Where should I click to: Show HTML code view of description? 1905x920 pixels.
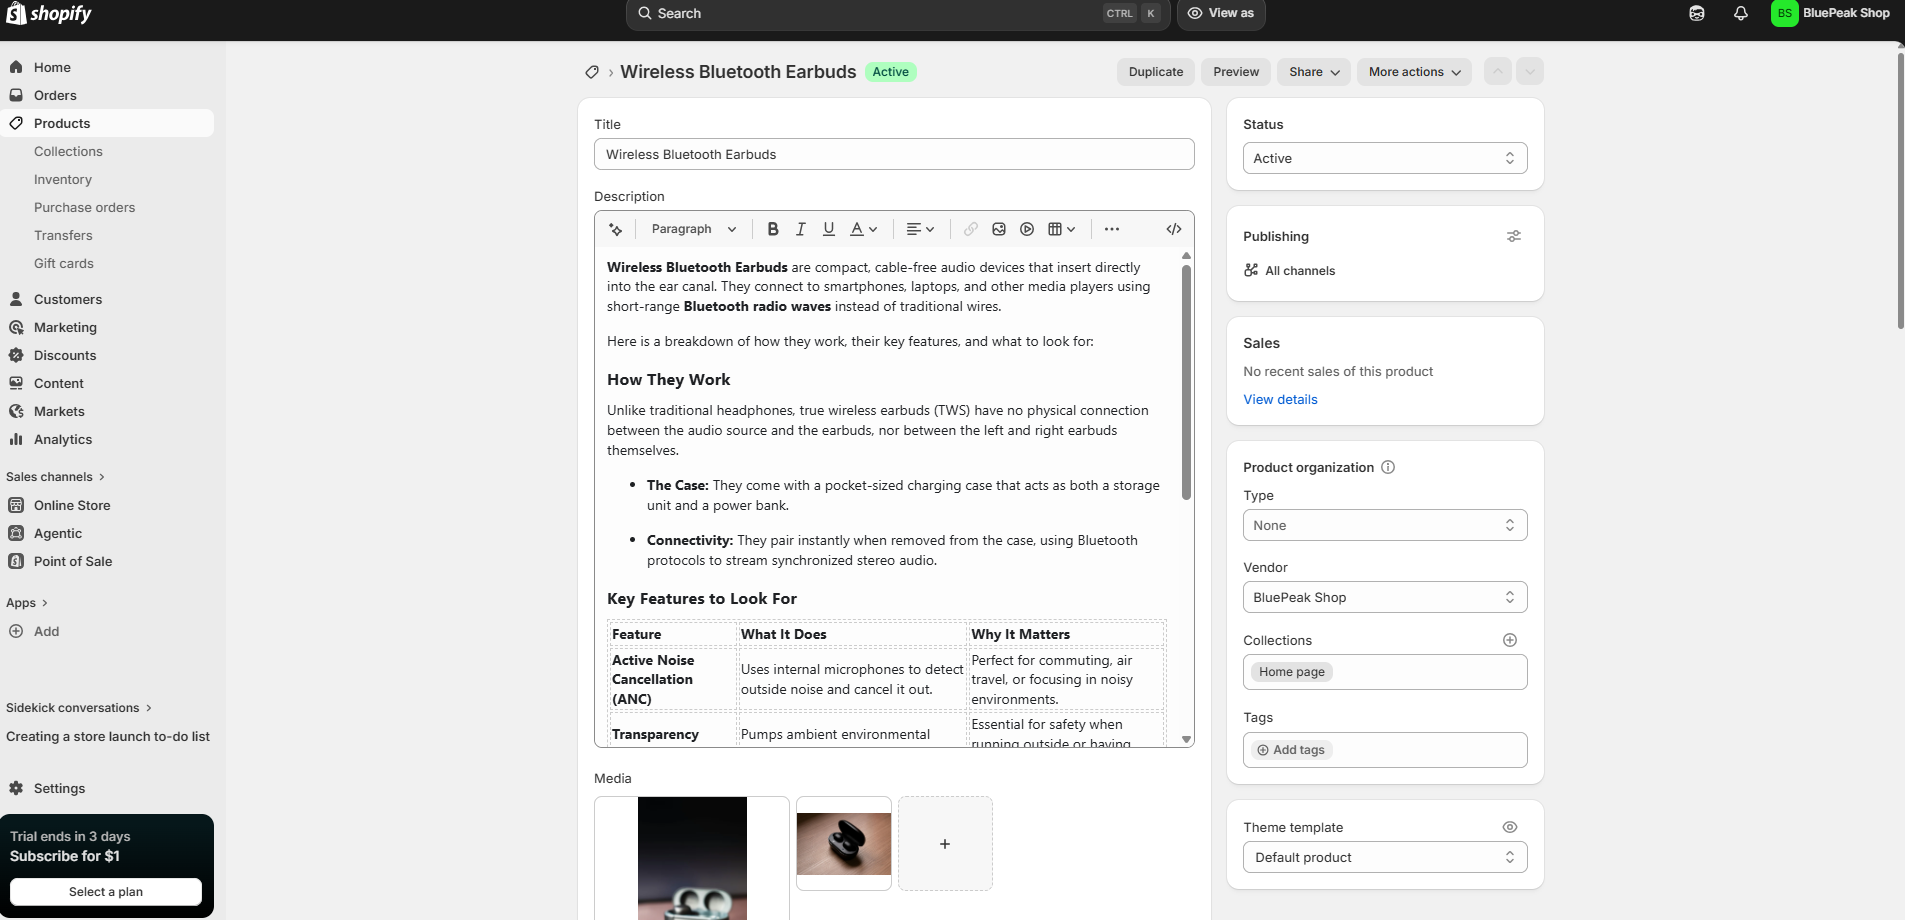tap(1174, 229)
